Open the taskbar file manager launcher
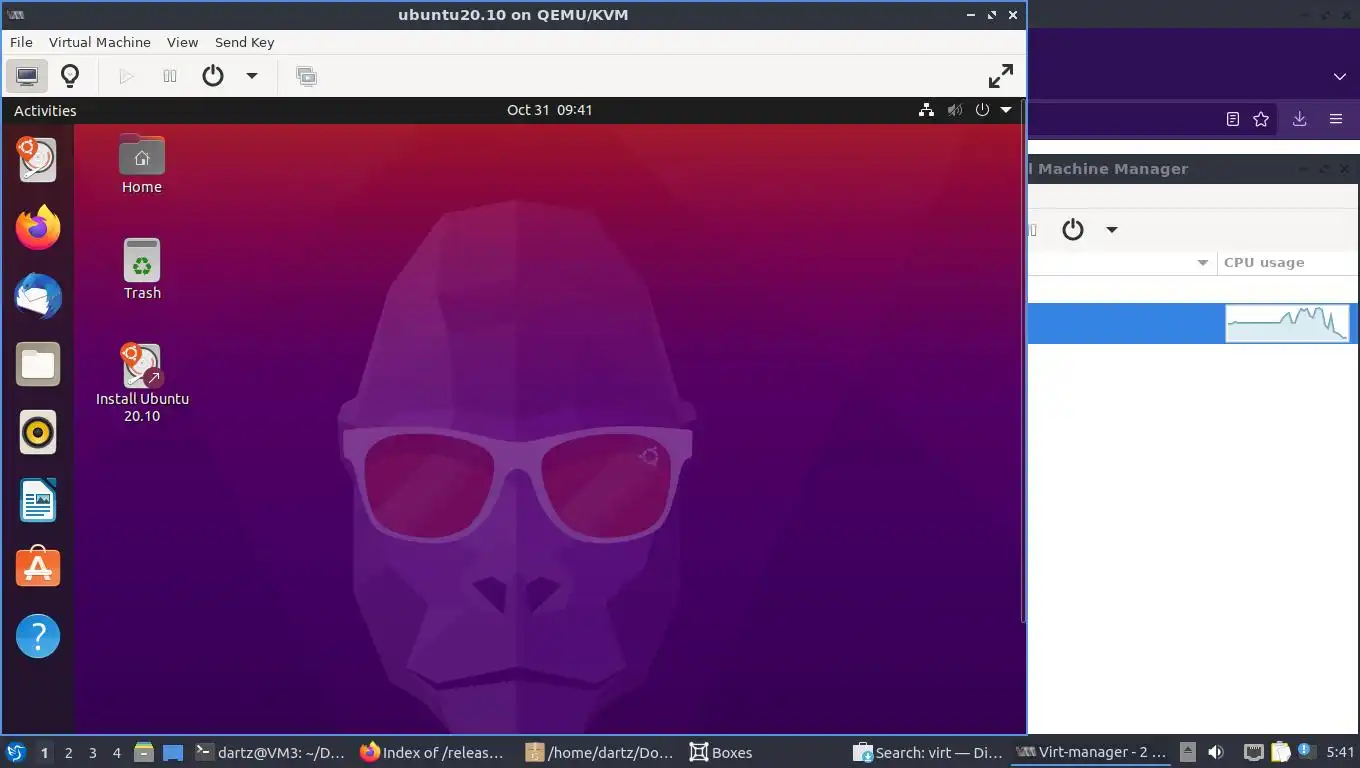1360x768 pixels. [144, 752]
